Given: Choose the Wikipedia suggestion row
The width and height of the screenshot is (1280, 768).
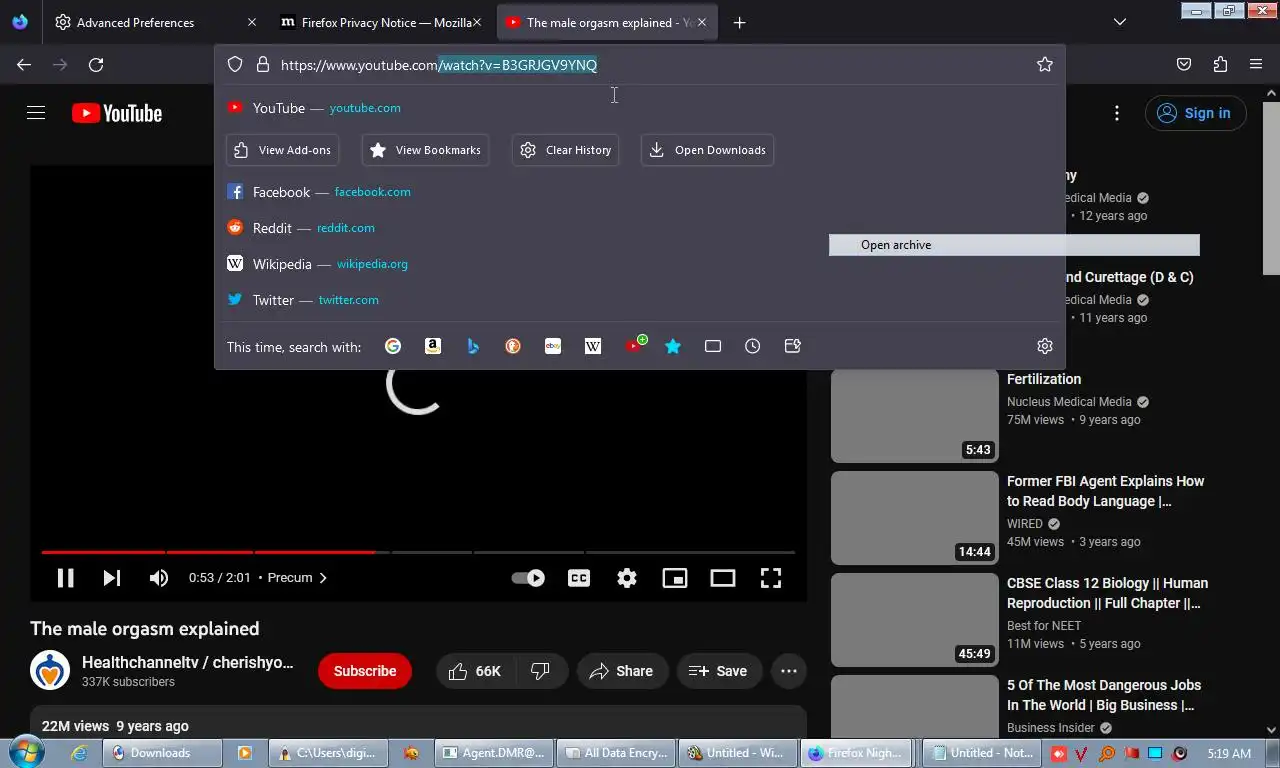Looking at the screenshot, I should (x=640, y=264).
